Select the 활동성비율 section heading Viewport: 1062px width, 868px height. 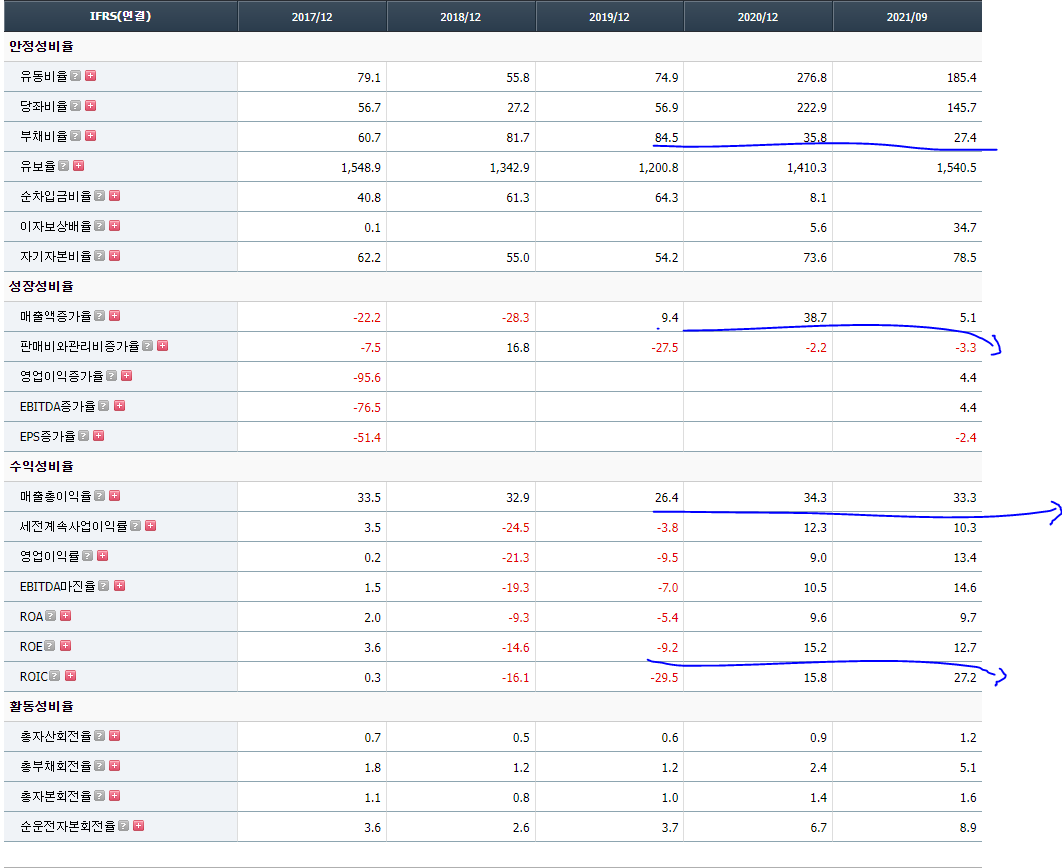pyautogui.click(x=41, y=706)
